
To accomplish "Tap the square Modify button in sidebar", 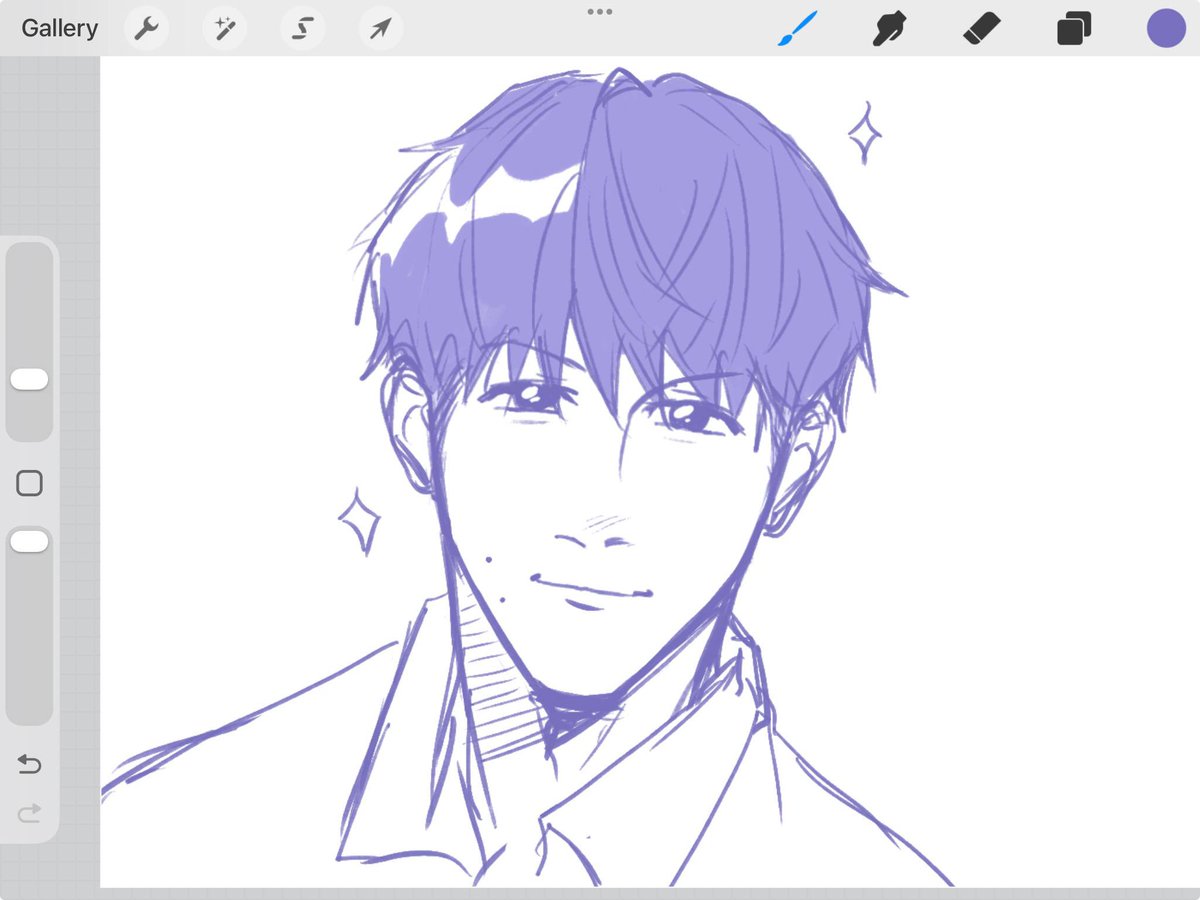I will point(29,484).
